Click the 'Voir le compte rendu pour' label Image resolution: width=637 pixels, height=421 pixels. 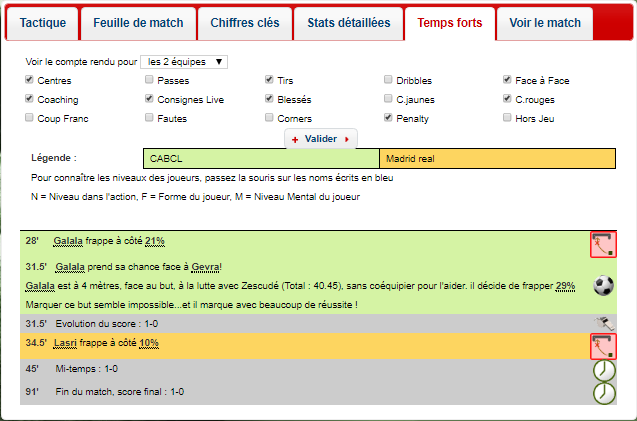tap(81, 62)
